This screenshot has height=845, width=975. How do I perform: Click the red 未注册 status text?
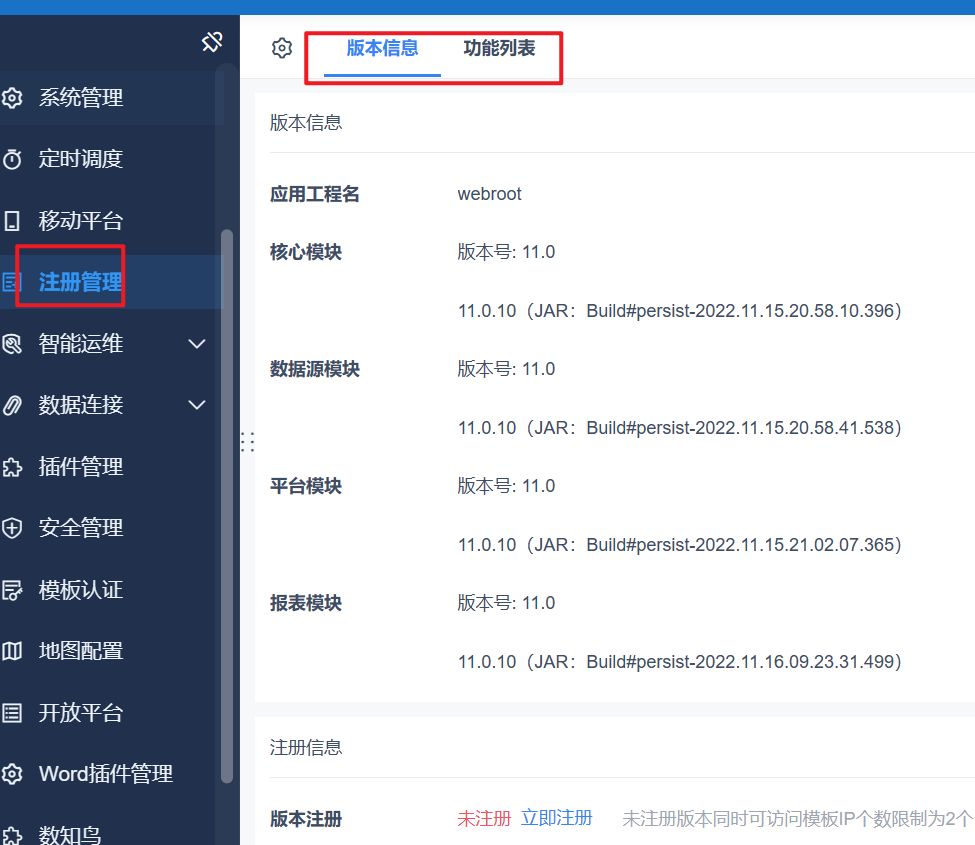484,818
